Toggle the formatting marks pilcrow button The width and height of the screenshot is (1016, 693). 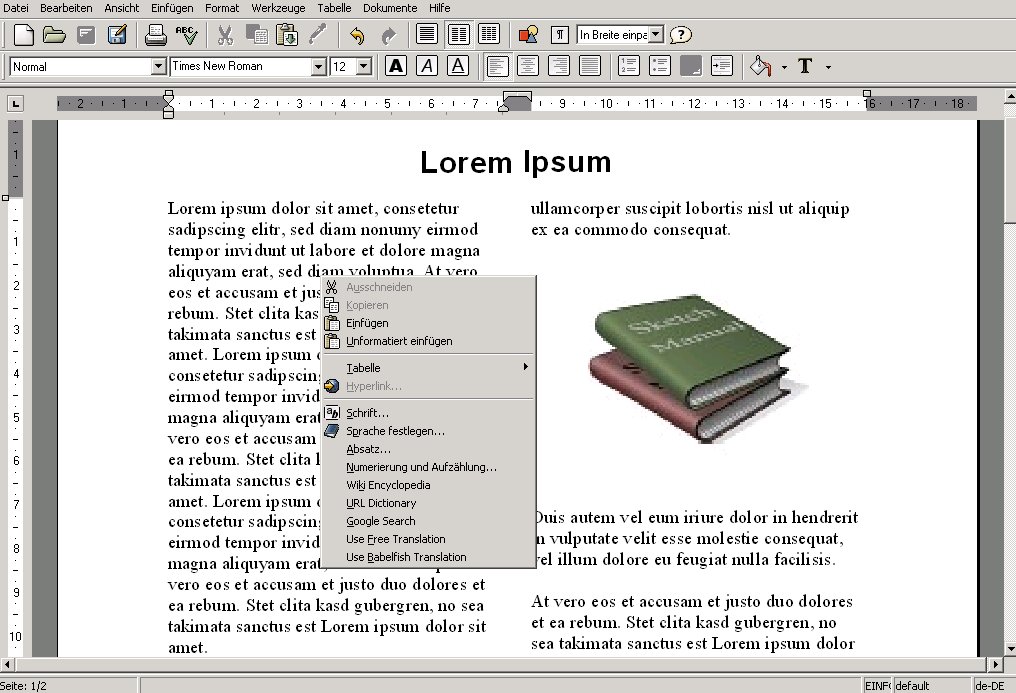tap(560, 35)
